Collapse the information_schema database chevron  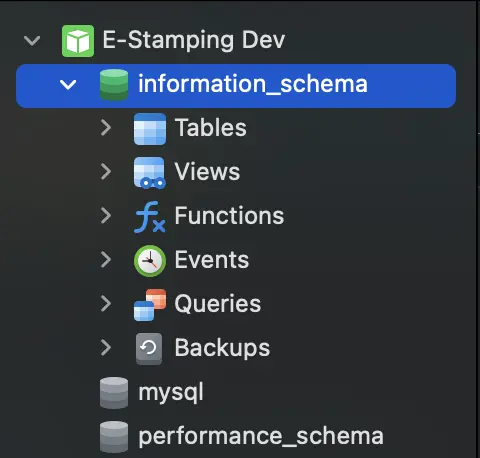pyautogui.click(x=68, y=85)
